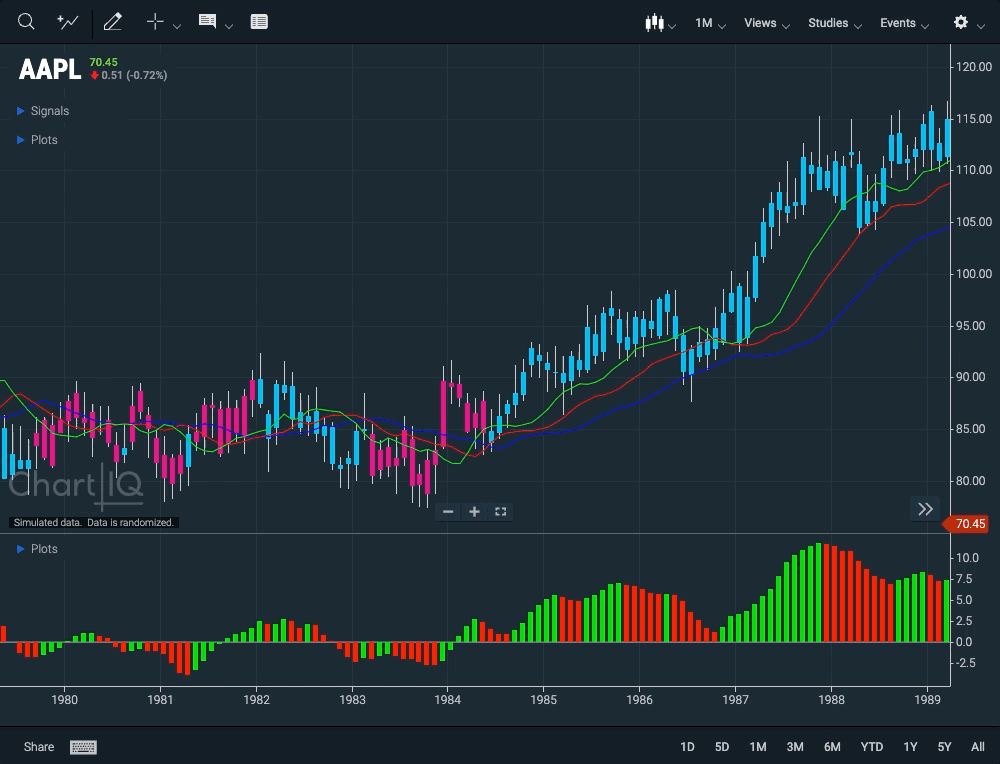This screenshot has width=1000, height=764.
Task: Select the YTD range
Action: 872,747
